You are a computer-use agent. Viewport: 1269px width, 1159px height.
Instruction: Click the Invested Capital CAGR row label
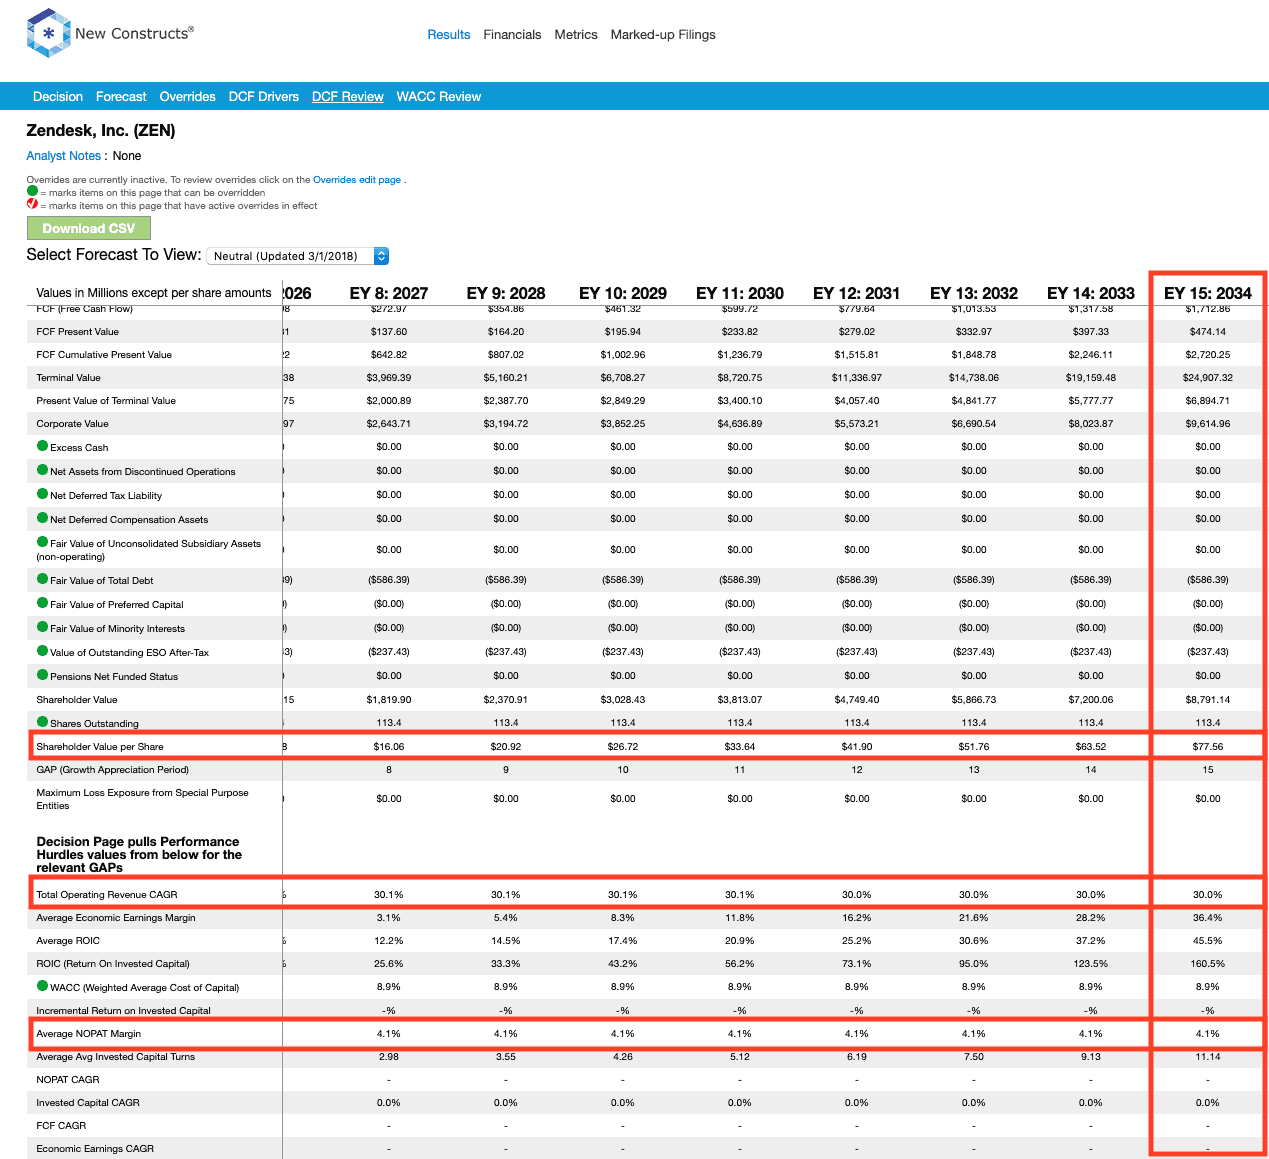pyautogui.click(x=88, y=1102)
